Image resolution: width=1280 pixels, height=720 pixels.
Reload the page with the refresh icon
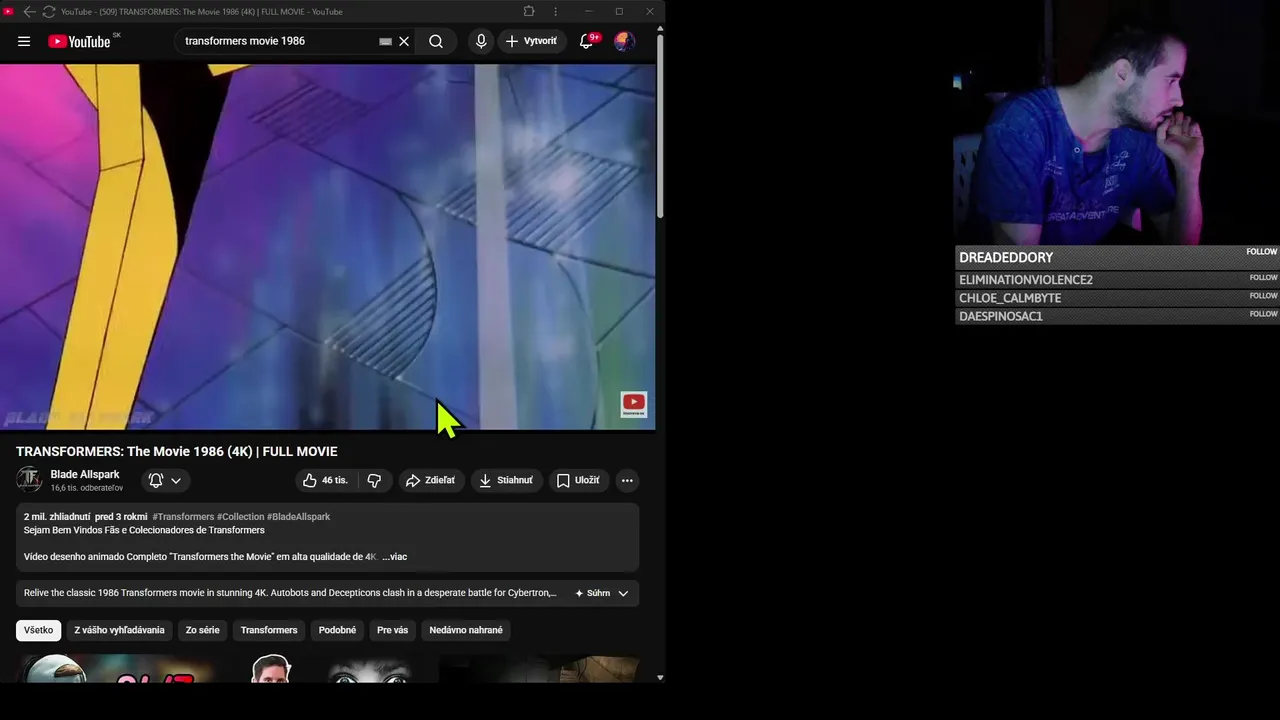(48, 11)
